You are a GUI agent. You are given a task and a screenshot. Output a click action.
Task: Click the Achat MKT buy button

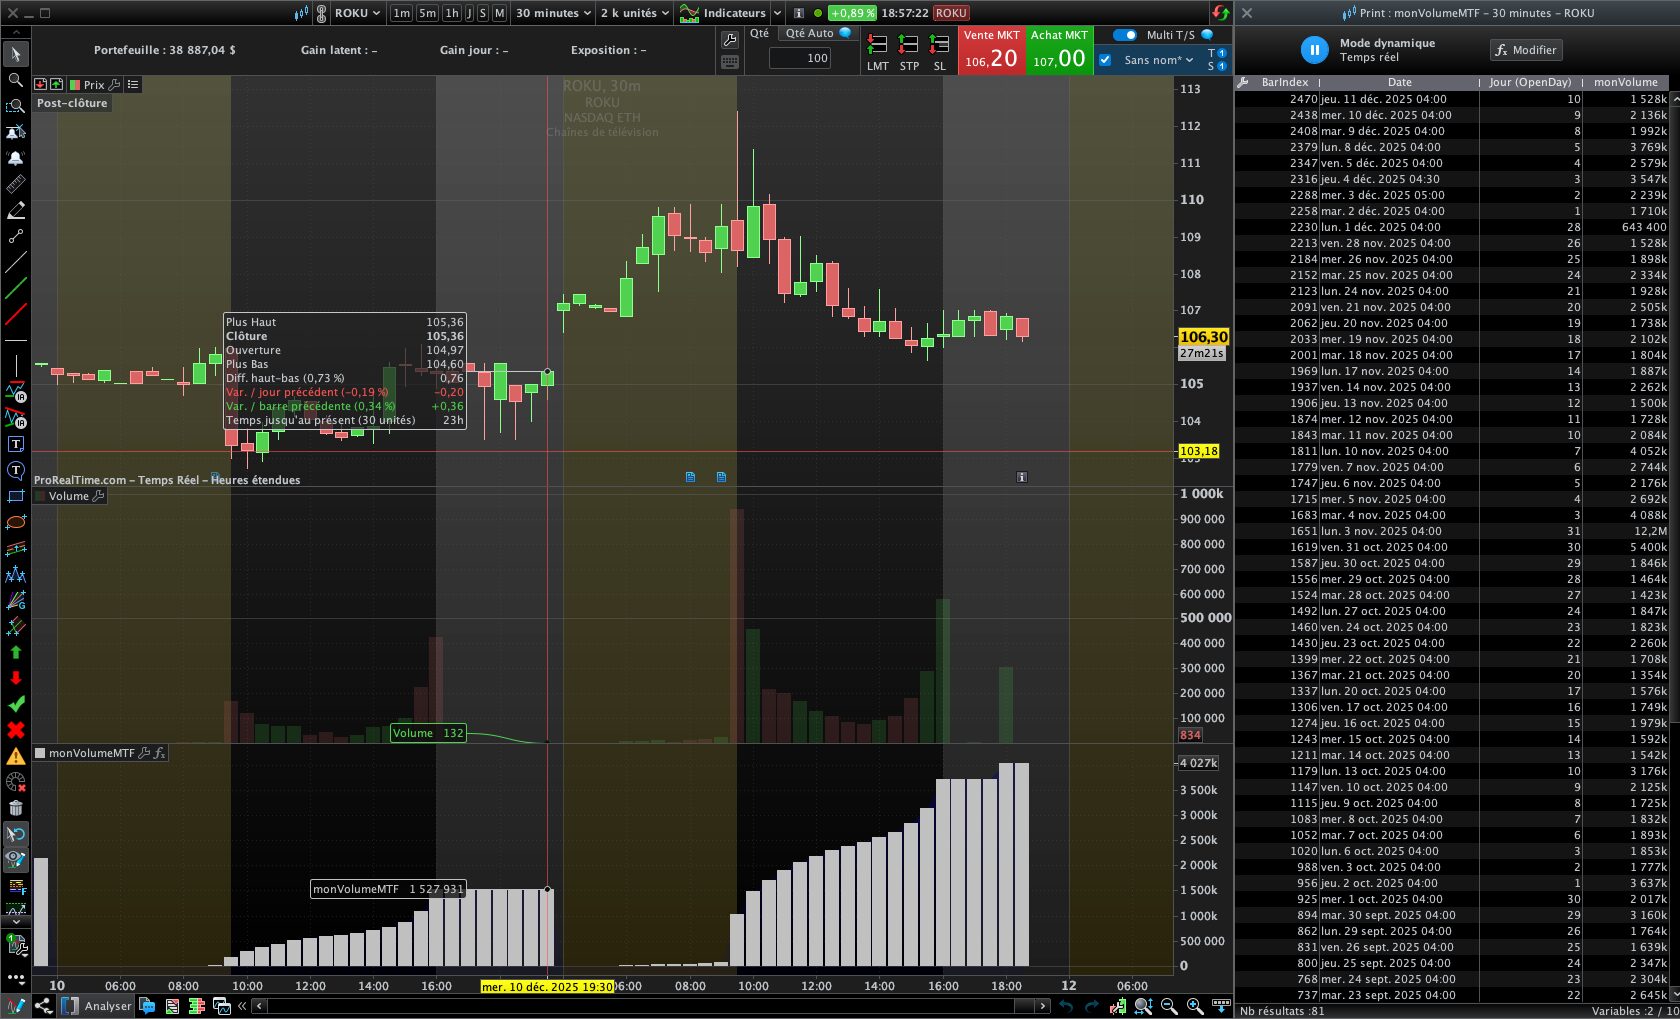[x=1059, y=50]
